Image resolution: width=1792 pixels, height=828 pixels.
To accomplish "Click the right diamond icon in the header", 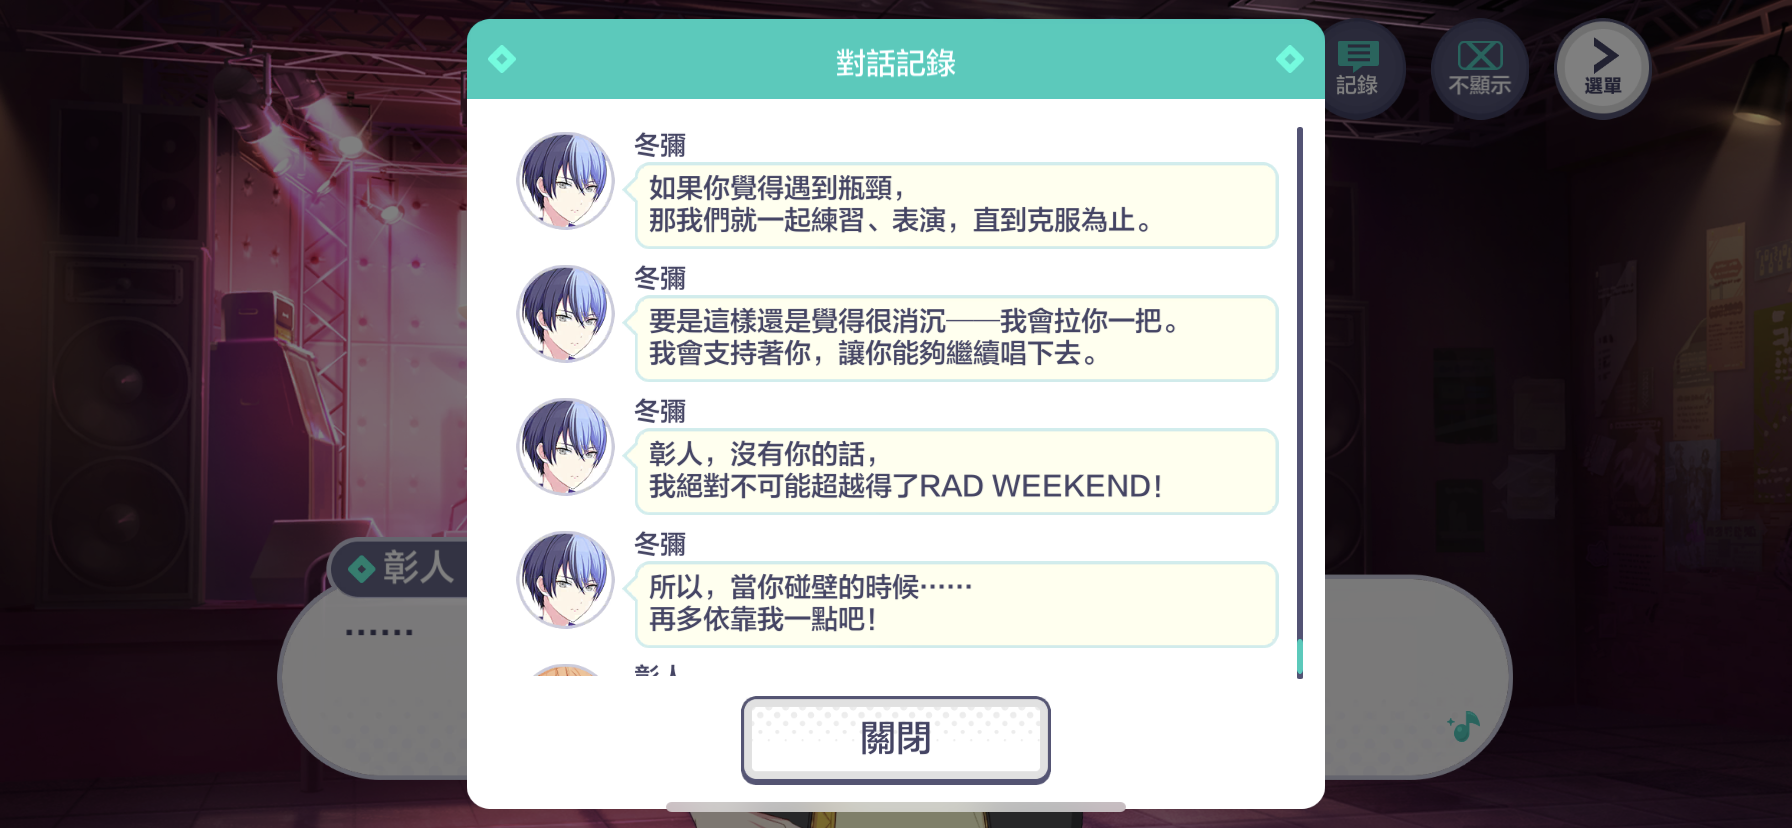I will (1290, 59).
